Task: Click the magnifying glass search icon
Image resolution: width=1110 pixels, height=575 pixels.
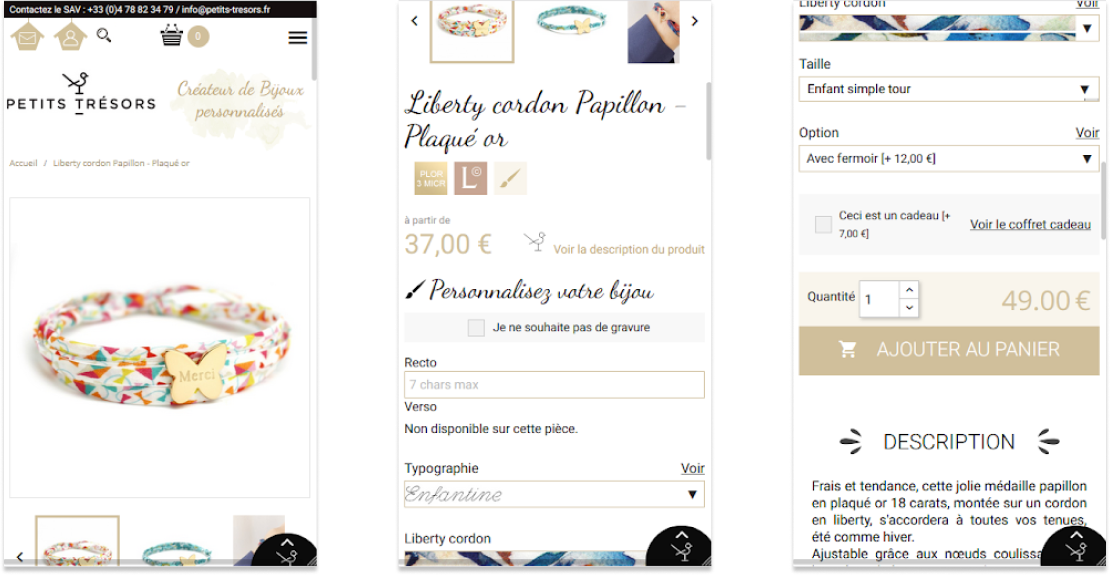Action: 104,35
